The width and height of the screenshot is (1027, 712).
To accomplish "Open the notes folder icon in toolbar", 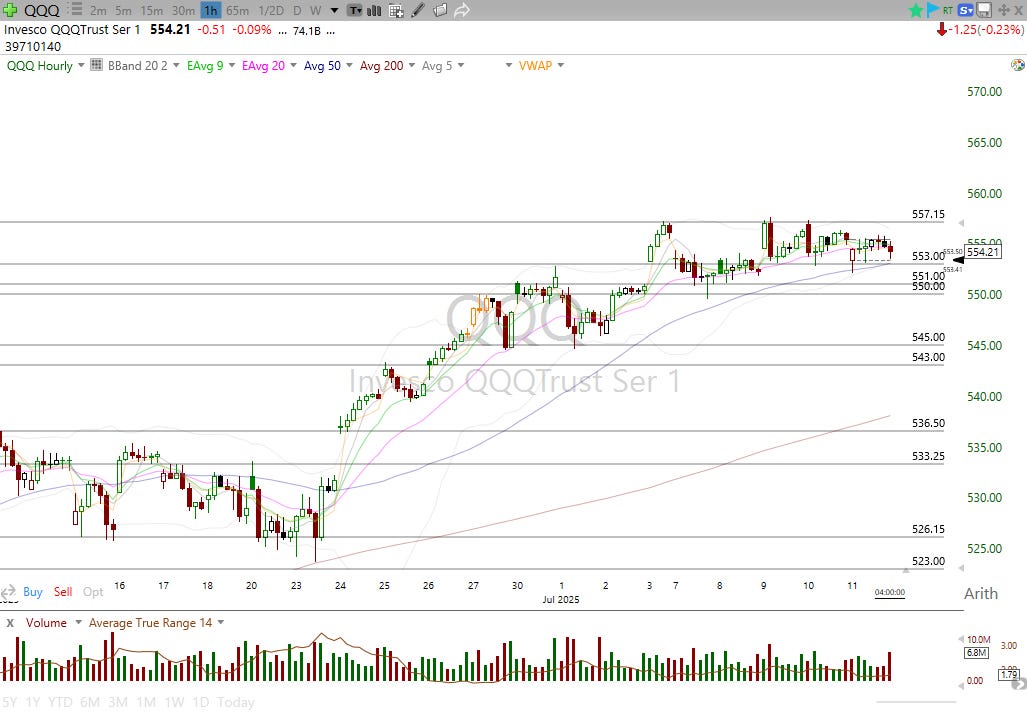I will 440,10.
